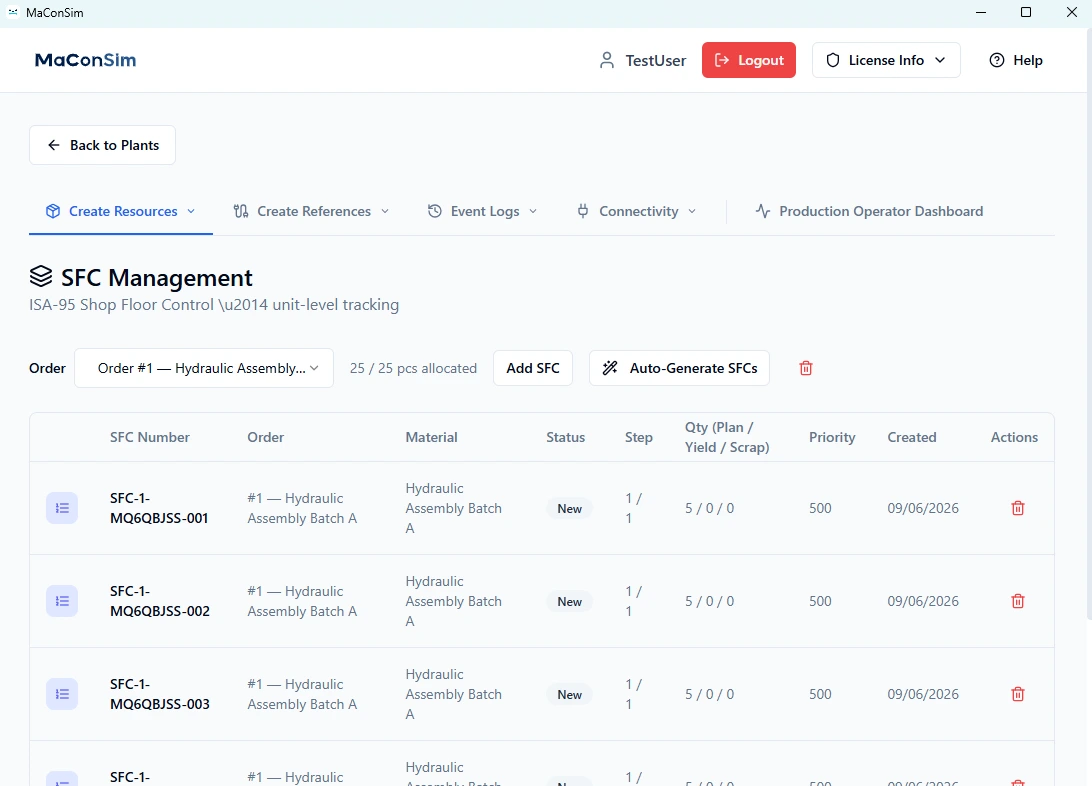Click the Order column header

pos(265,437)
